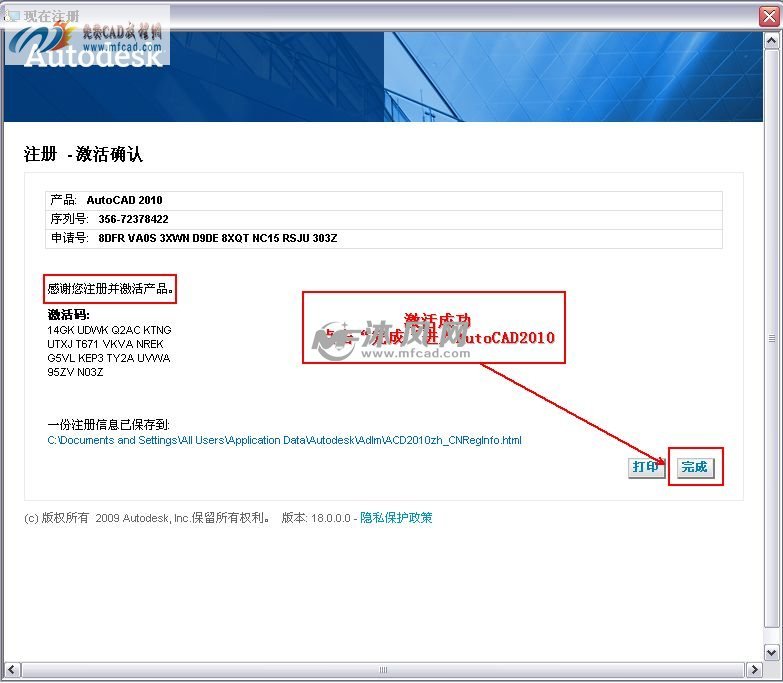Click the 打印 (Print) button
Screen dimensions: 783x683
tap(645, 467)
